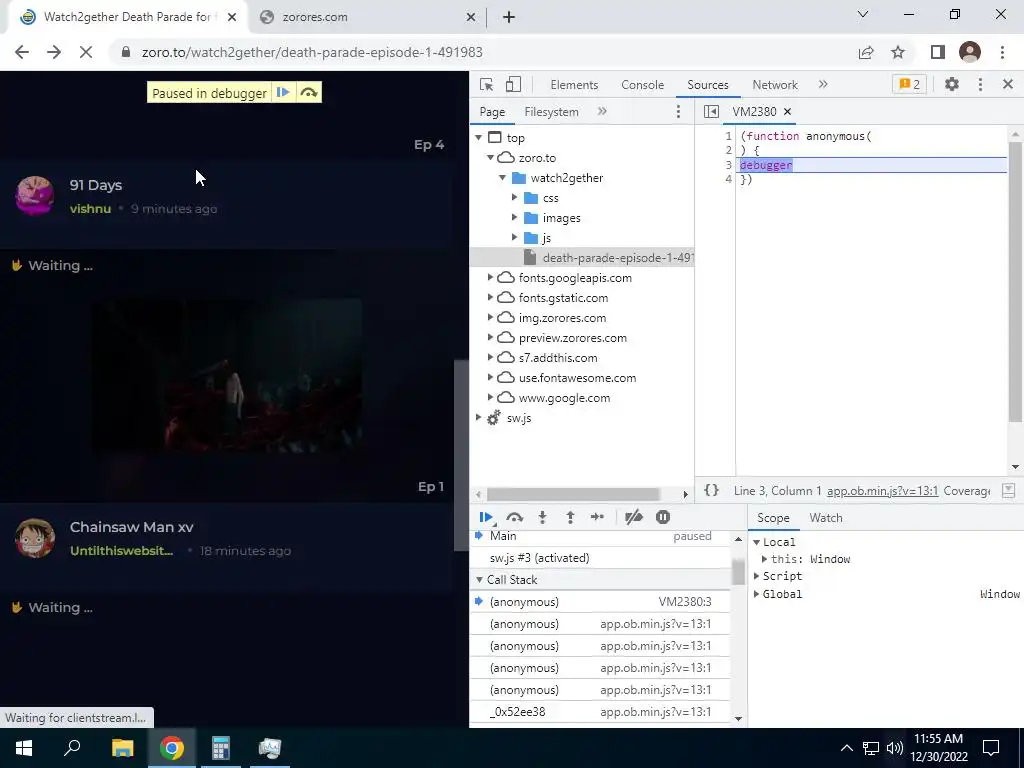Screen dimensions: 1024x768
Task: Expand preview.zorores.com domain
Action: click(490, 338)
